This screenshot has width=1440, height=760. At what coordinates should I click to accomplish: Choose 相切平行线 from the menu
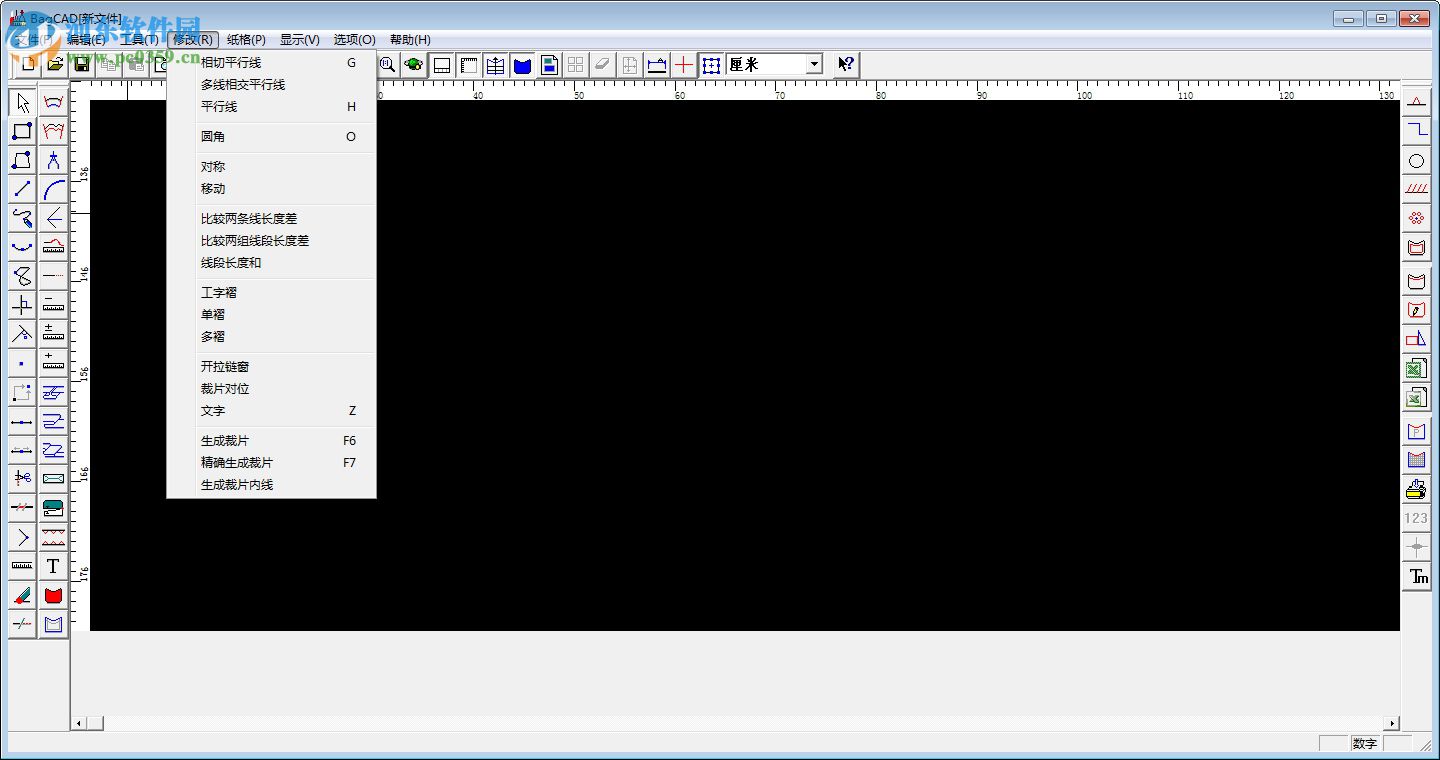pos(271,63)
